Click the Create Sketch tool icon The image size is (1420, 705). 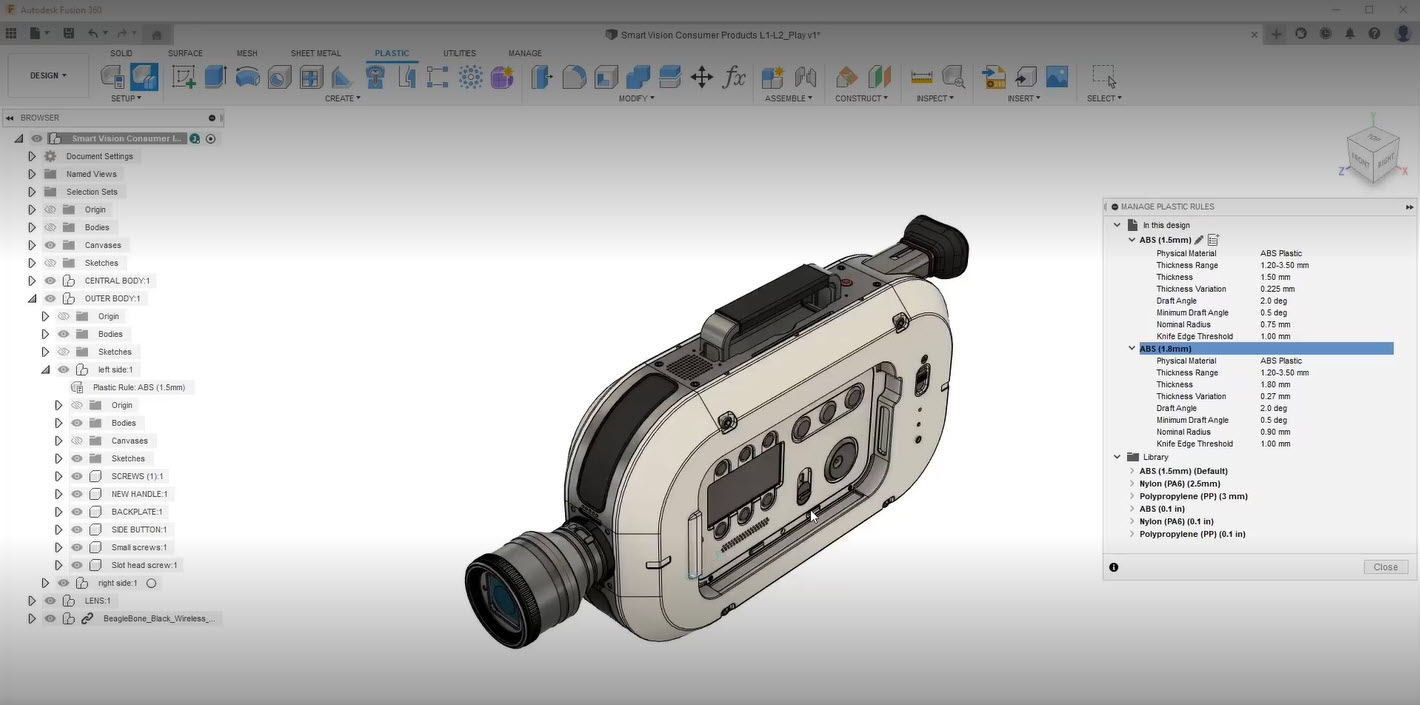184,77
